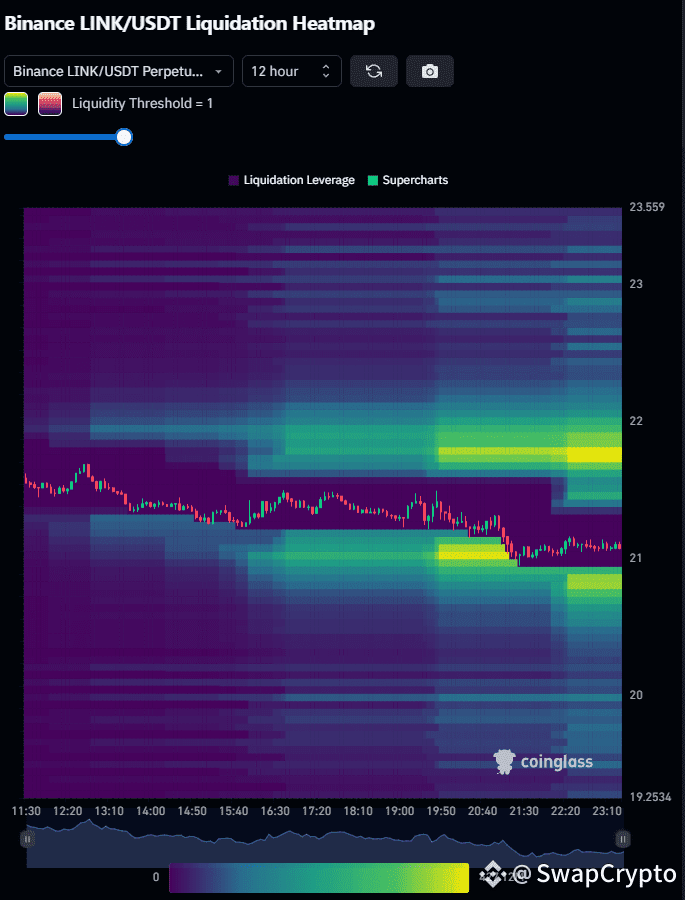Click the 14:00 time axis label
The width and height of the screenshot is (685, 900).
(x=151, y=811)
